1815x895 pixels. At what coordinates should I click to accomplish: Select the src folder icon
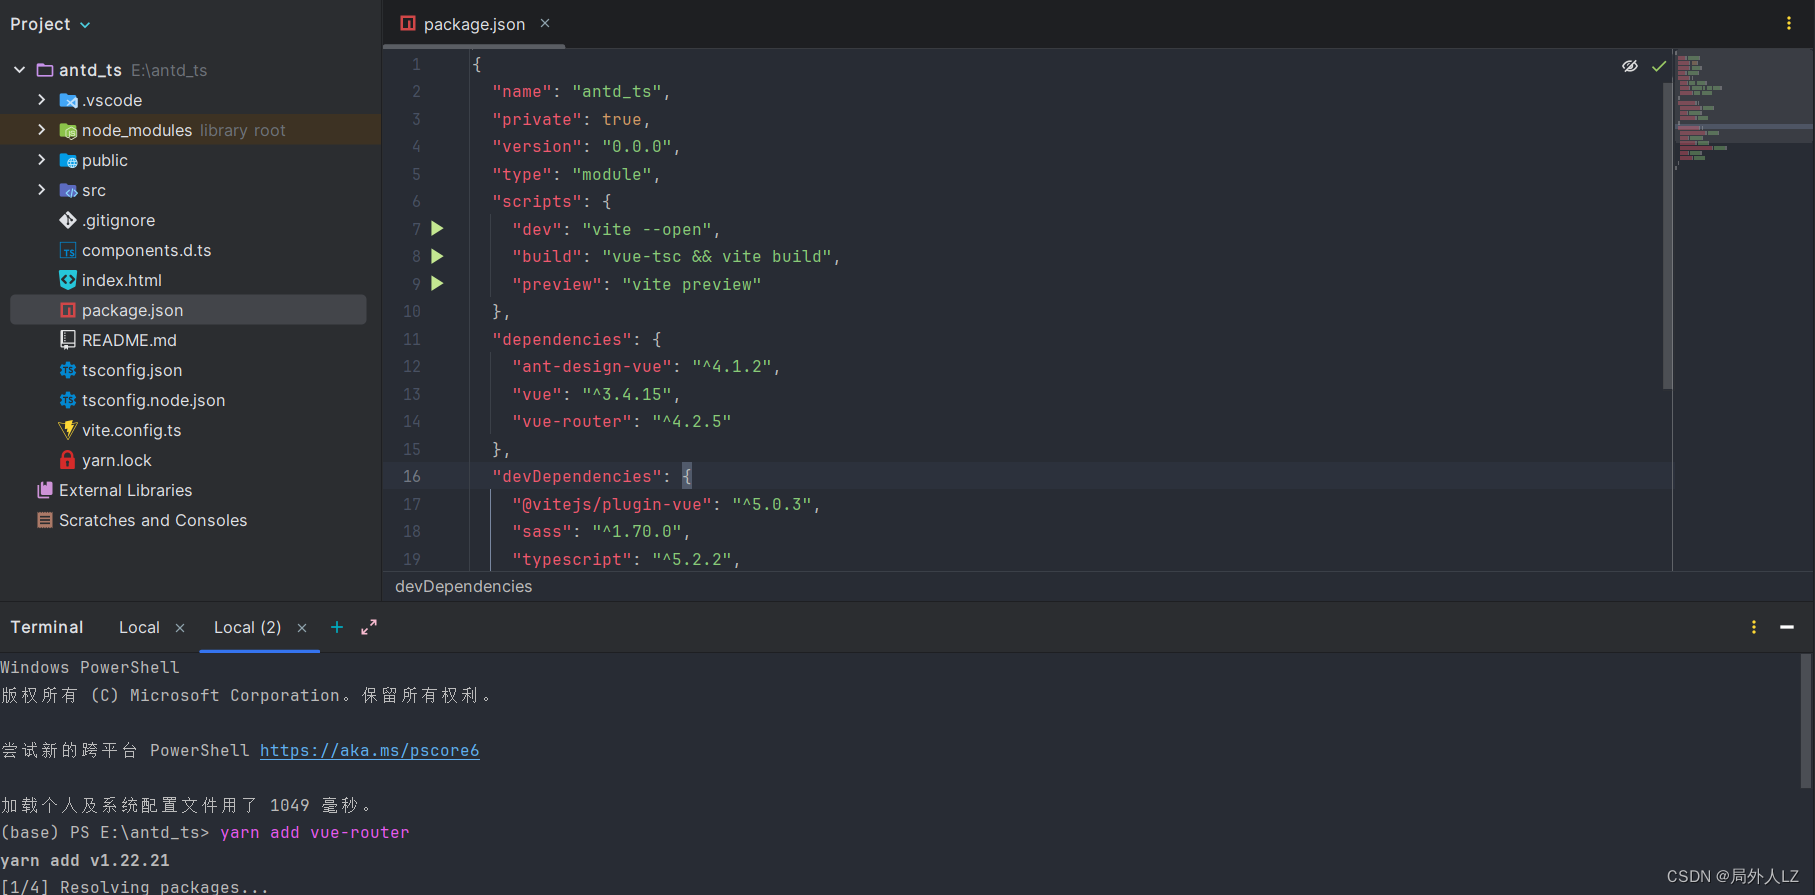68,190
